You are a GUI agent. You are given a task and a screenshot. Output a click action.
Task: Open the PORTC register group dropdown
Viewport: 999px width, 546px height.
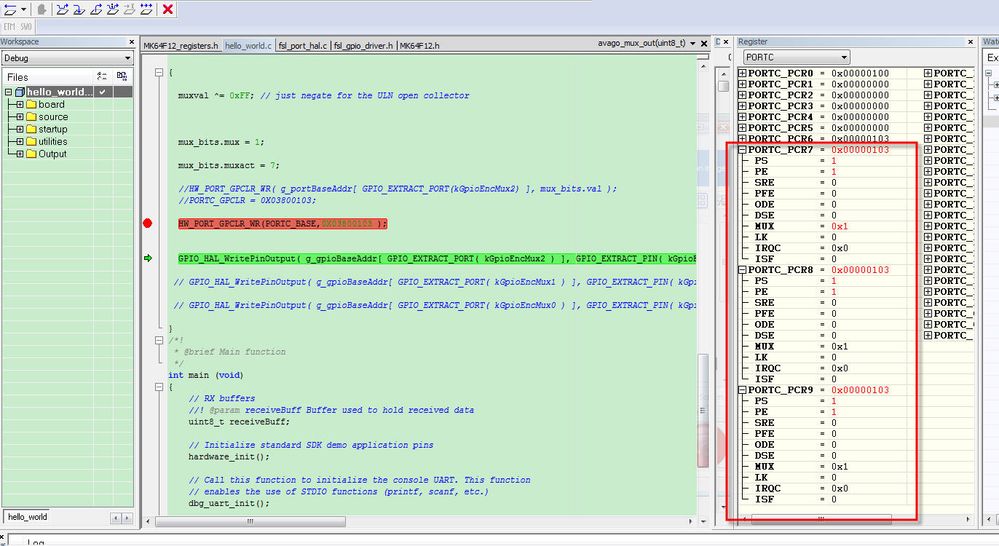point(796,57)
